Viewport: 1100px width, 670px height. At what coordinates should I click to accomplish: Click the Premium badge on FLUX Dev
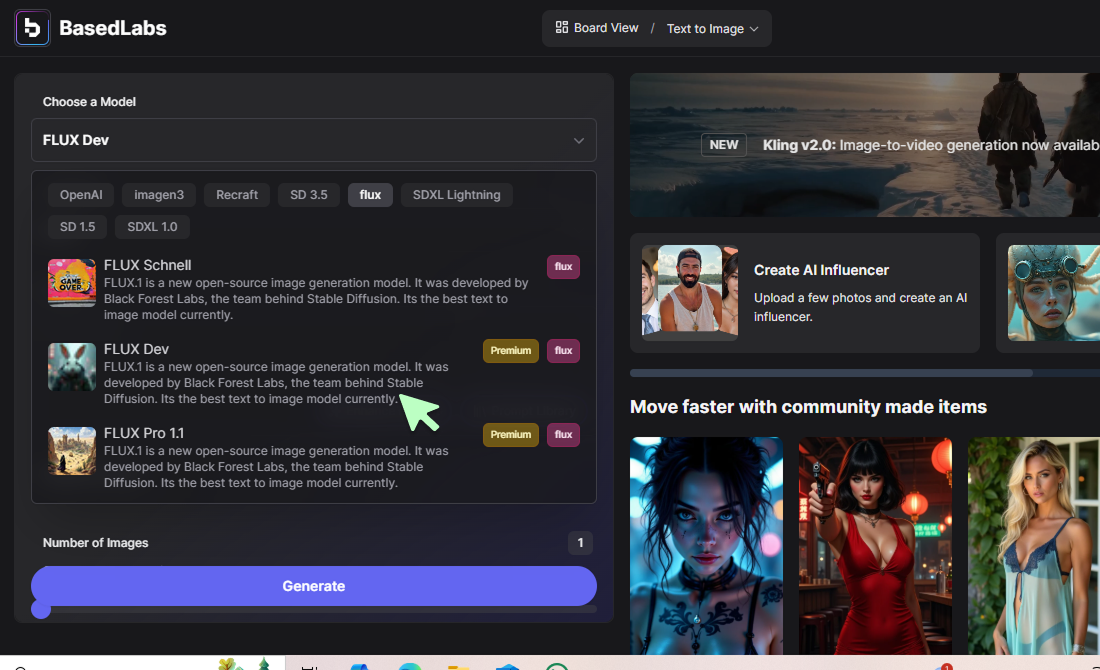(511, 351)
